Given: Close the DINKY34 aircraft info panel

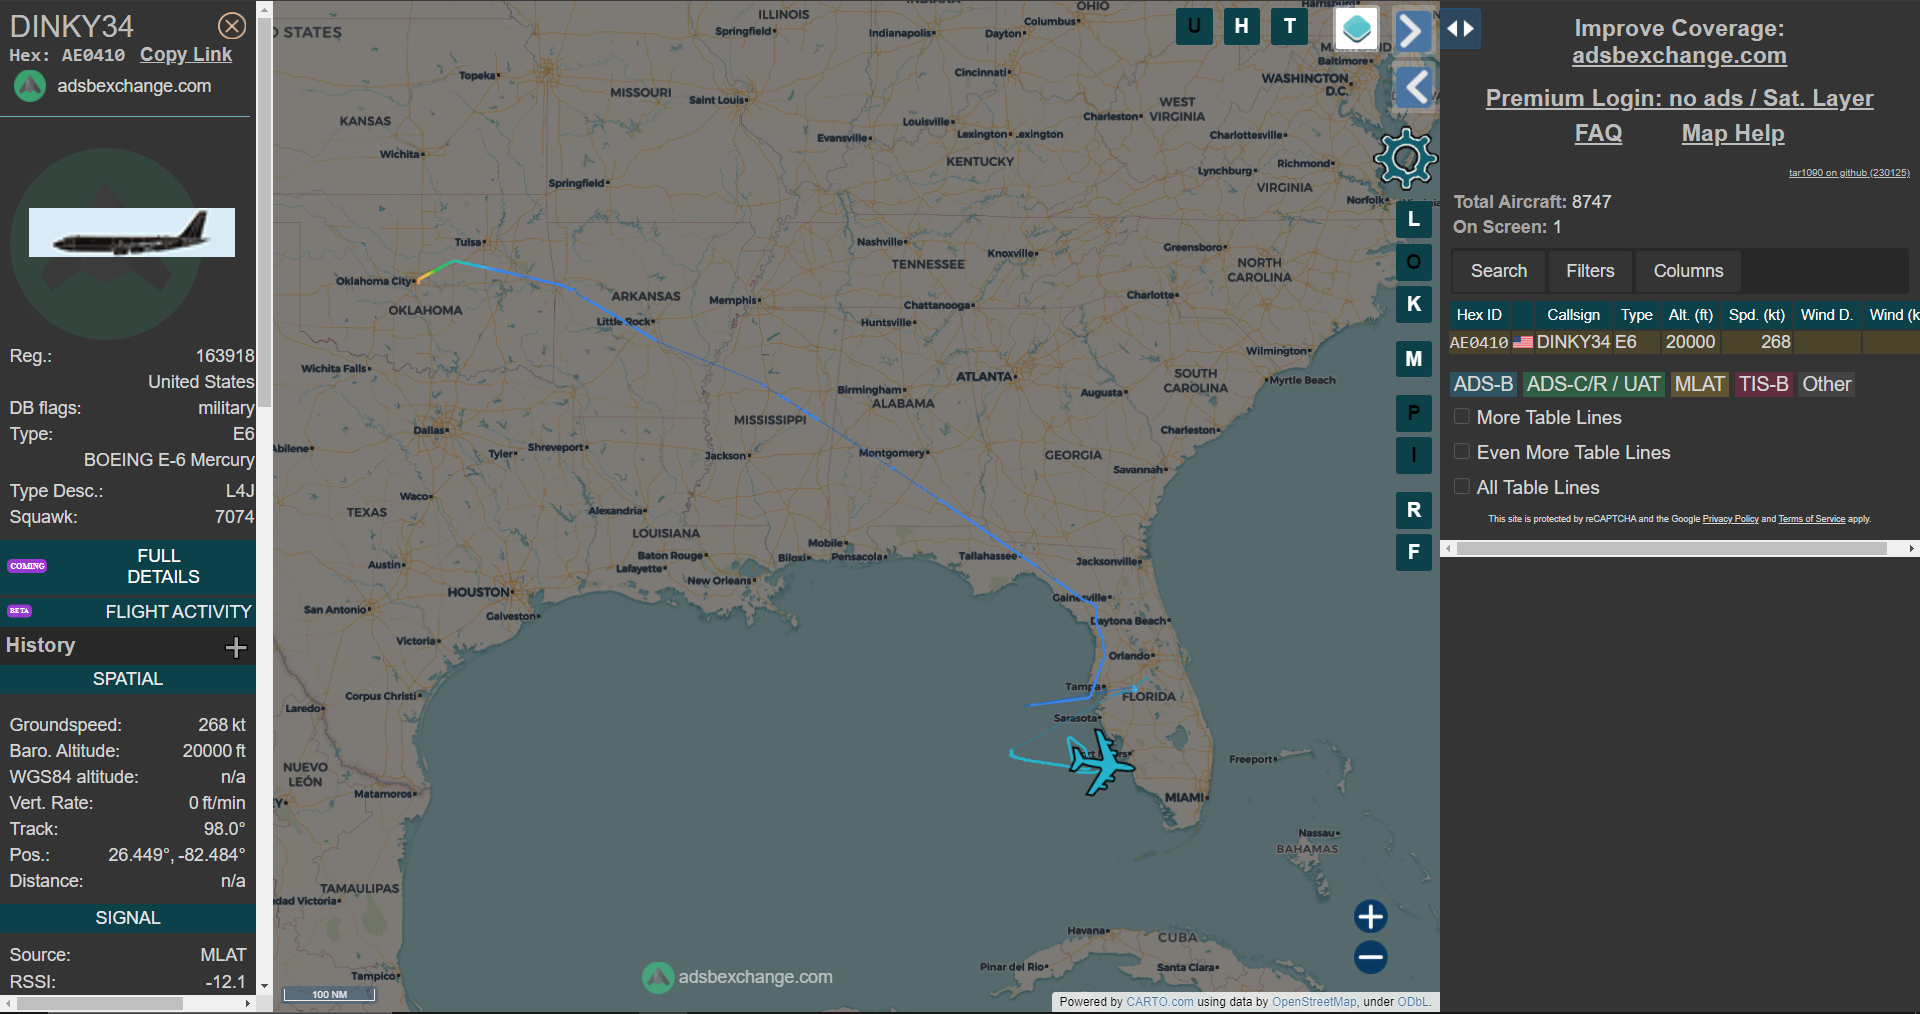Looking at the screenshot, I should tap(232, 26).
